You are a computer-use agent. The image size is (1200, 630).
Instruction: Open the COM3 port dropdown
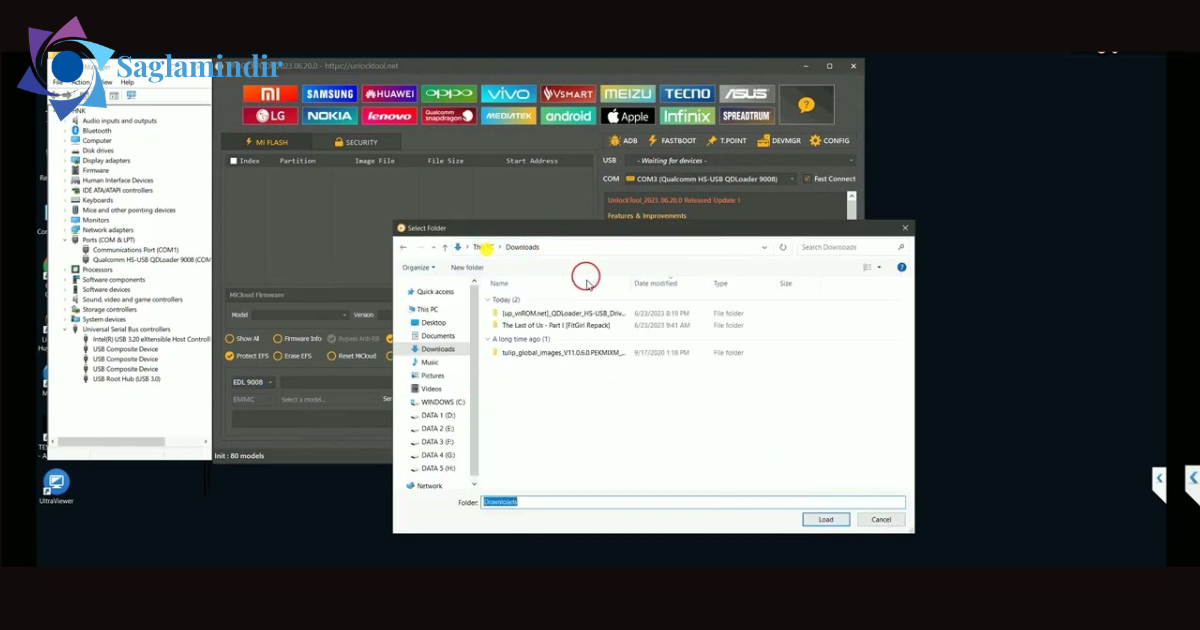click(710, 179)
